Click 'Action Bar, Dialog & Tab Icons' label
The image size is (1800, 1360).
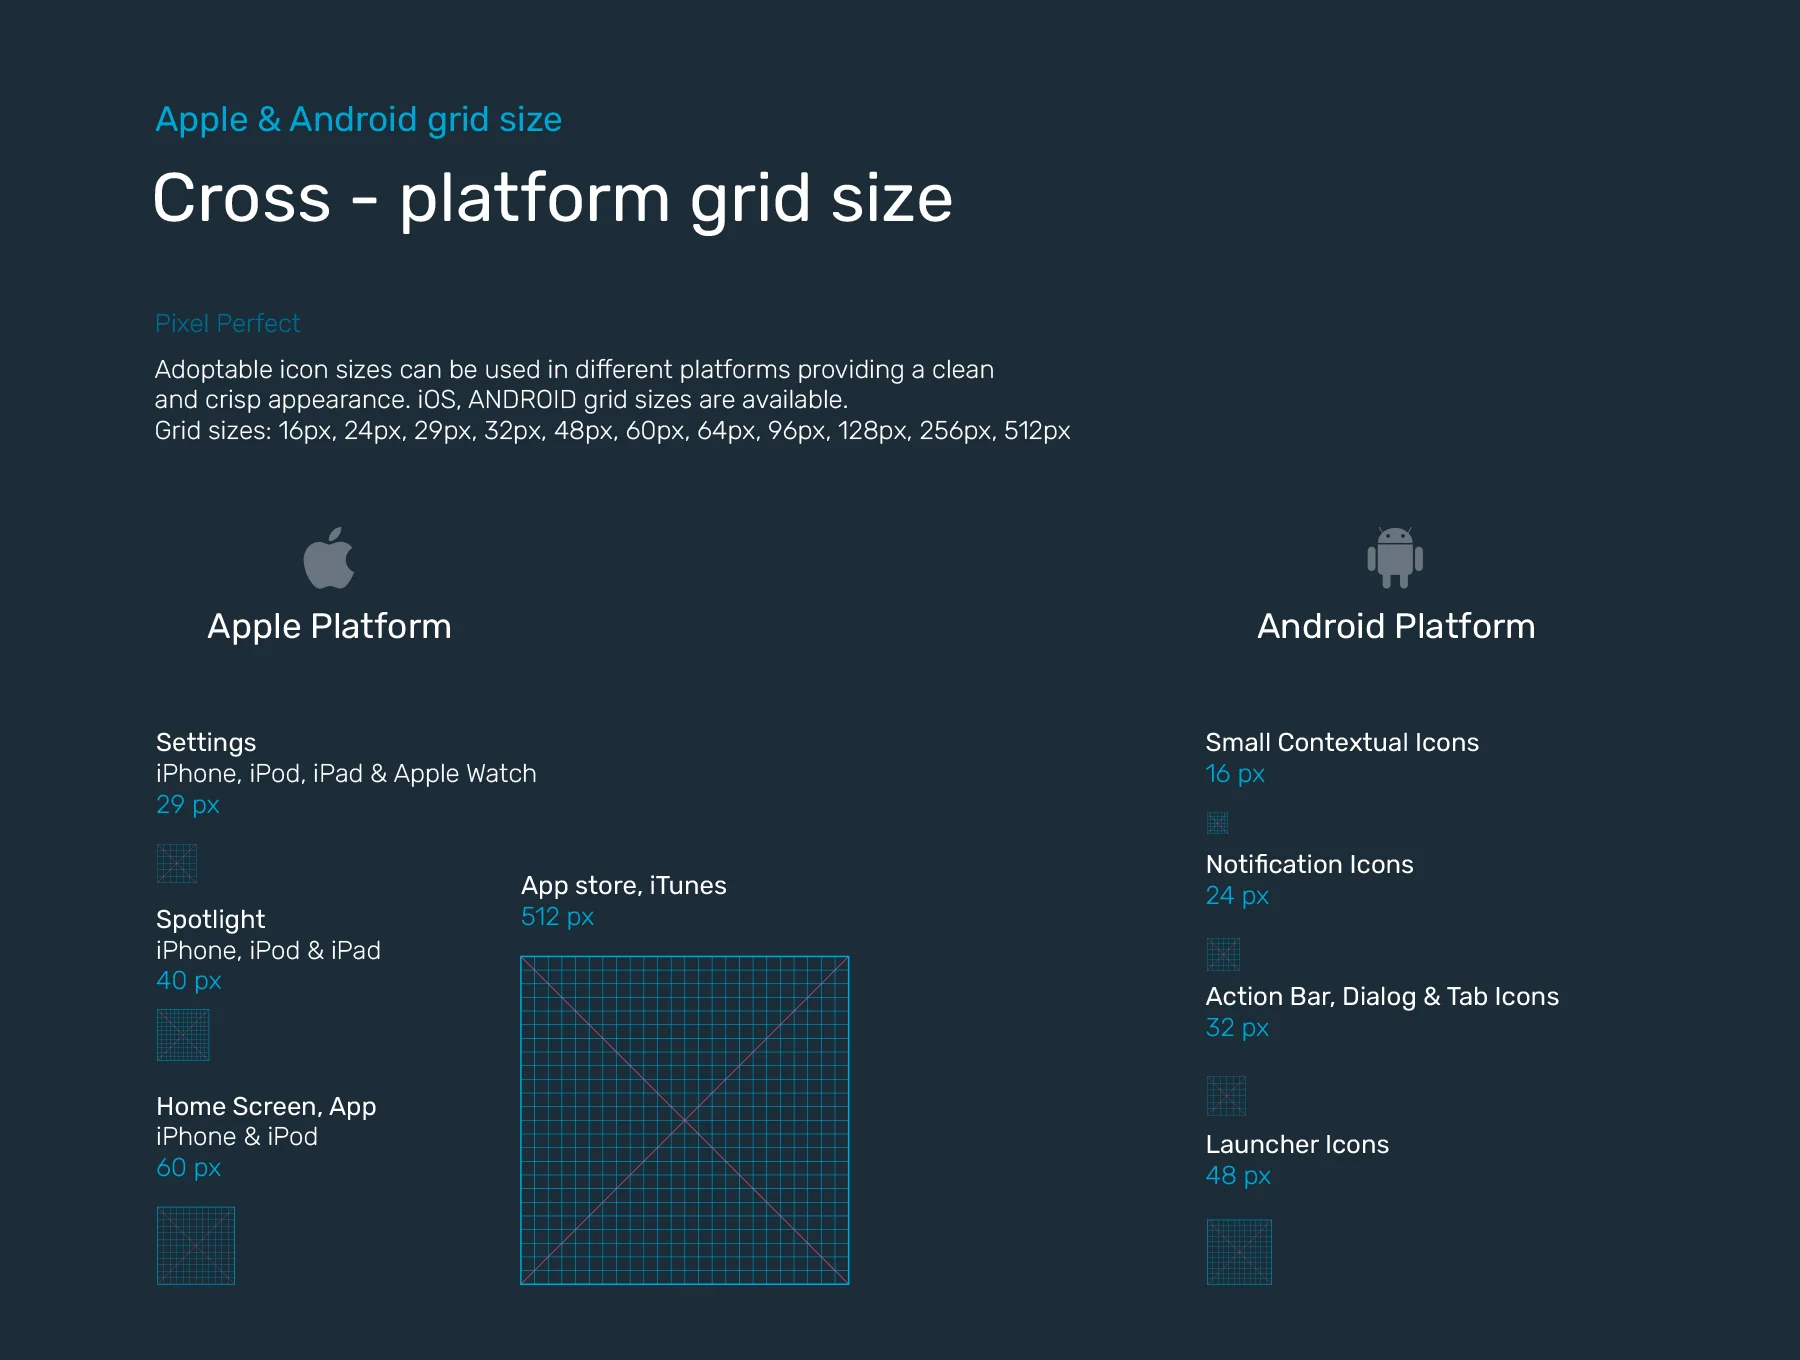(x=1382, y=997)
